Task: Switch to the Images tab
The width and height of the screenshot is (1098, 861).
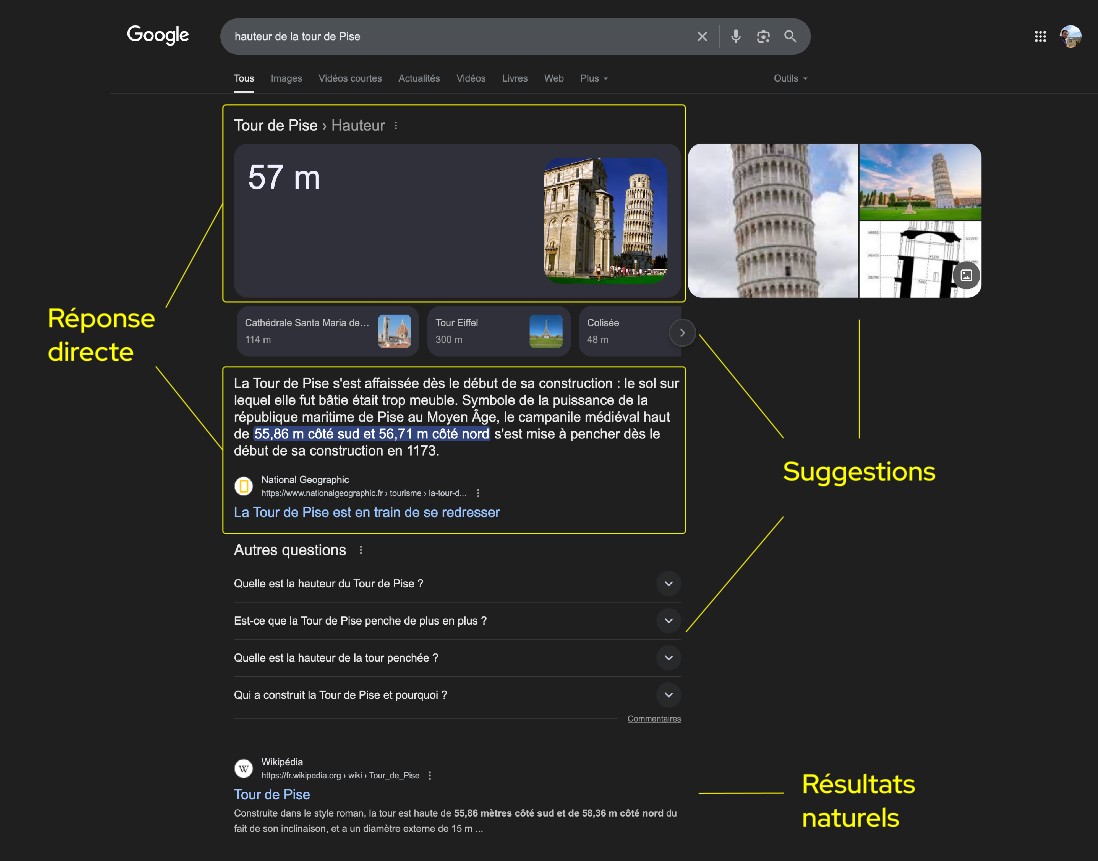Action: pos(286,79)
